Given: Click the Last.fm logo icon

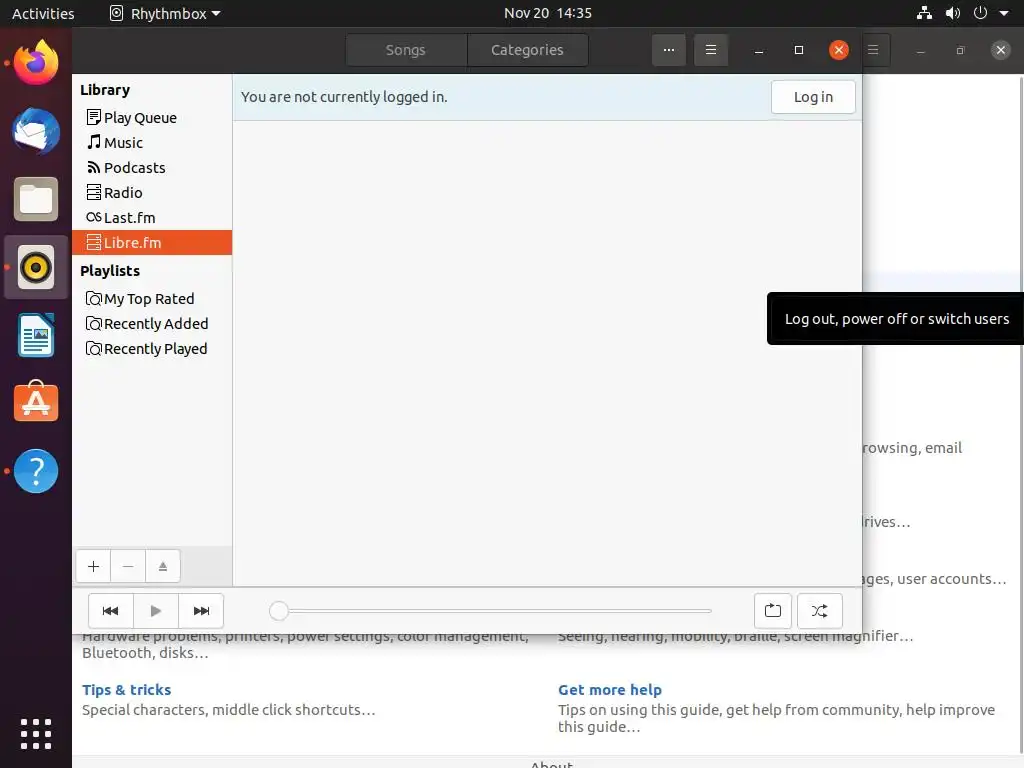Looking at the screenshot, I should click(x=94, y=217).
